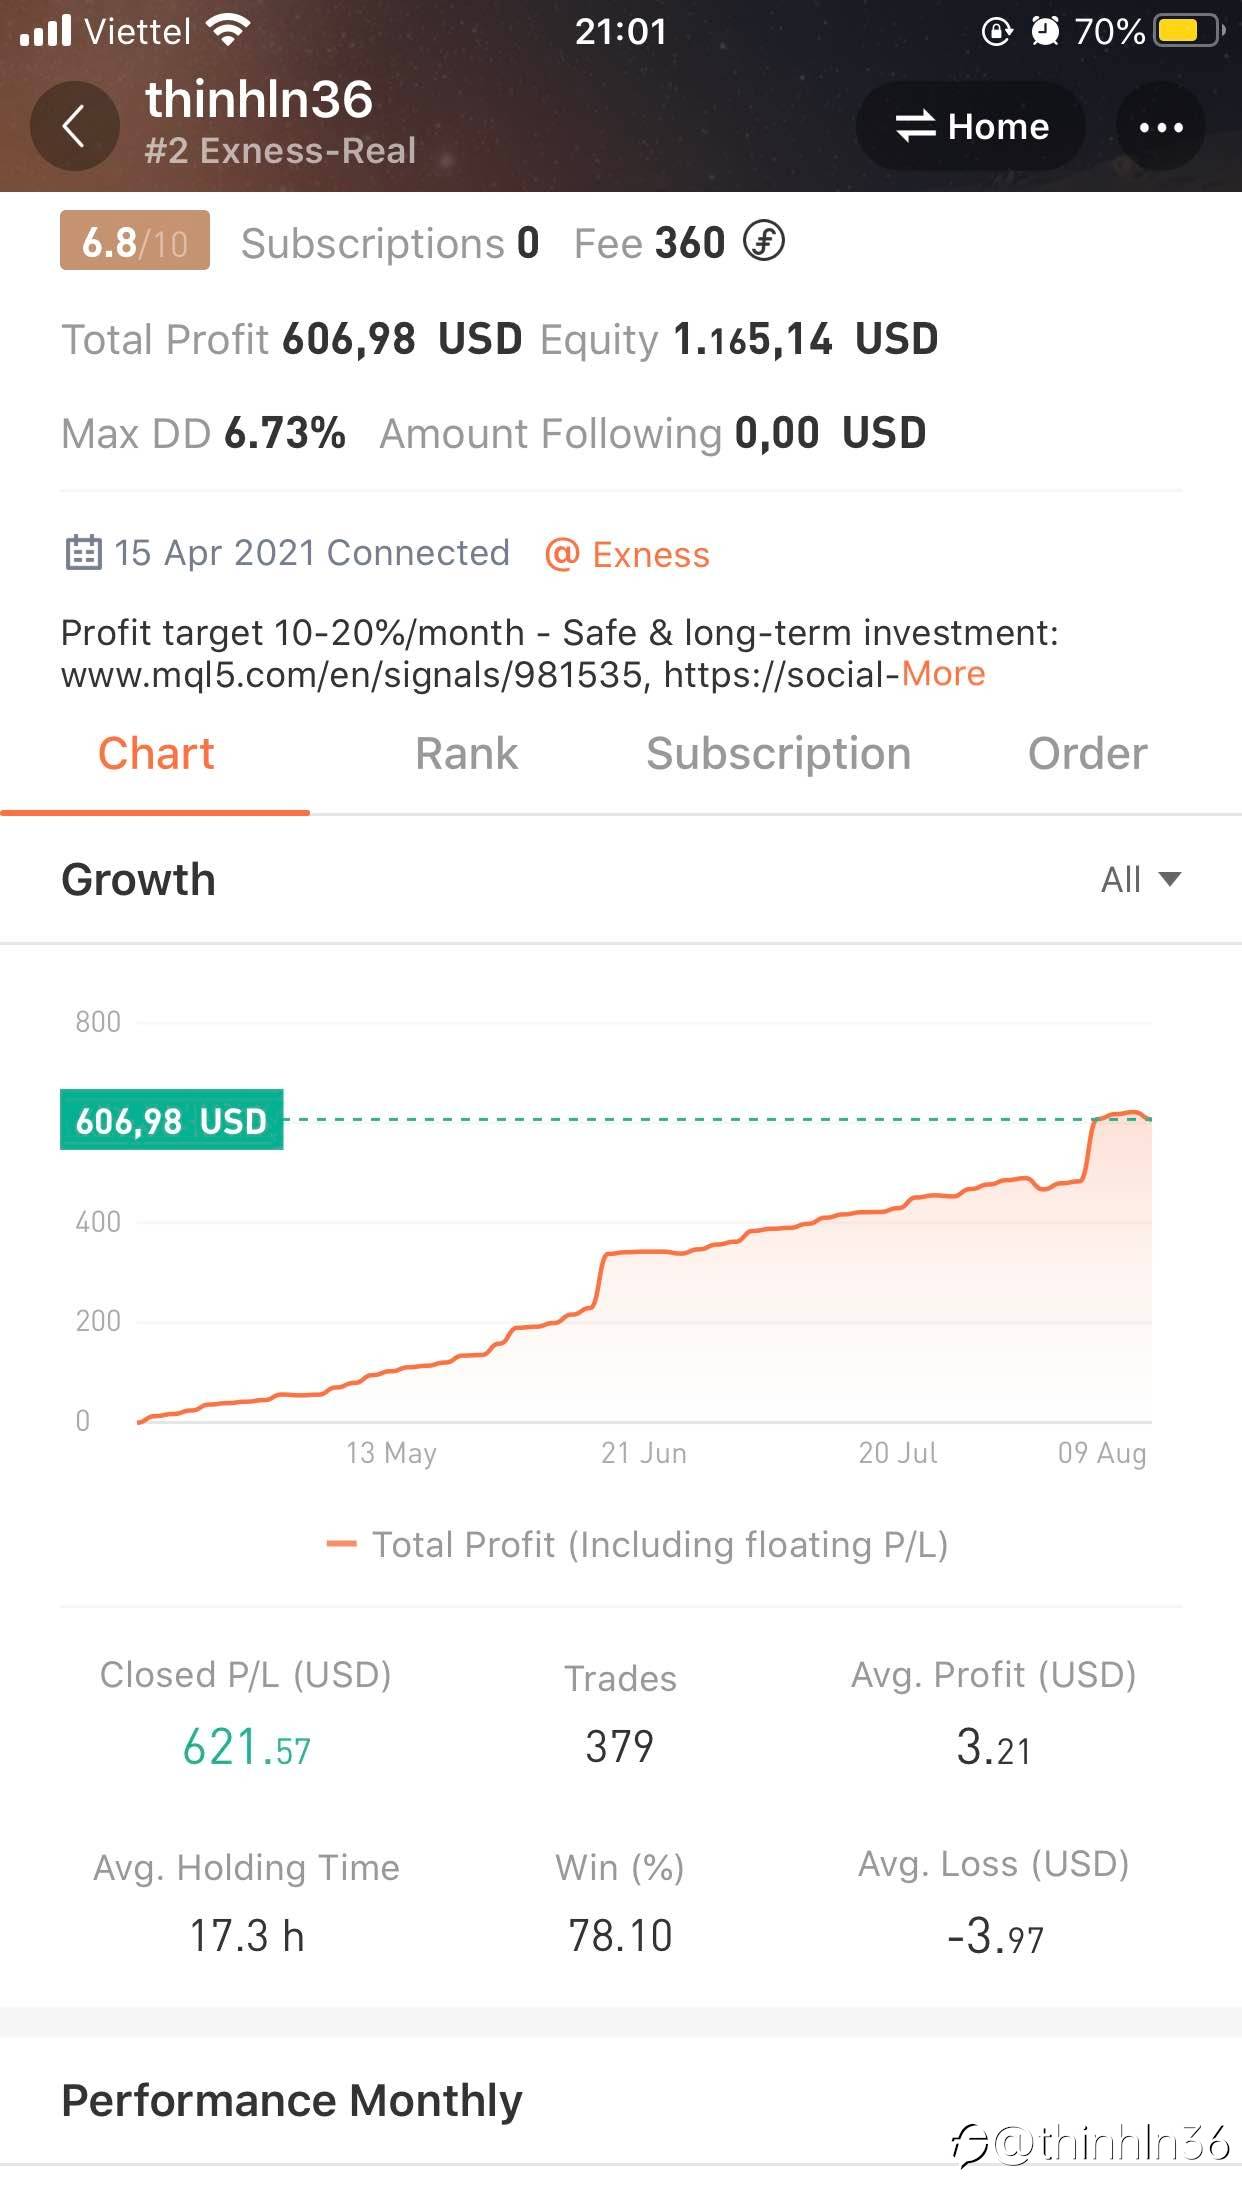Tap the battery indicator icon
This screenshot has width=1242, height=2208.
tap(1187, 30)
